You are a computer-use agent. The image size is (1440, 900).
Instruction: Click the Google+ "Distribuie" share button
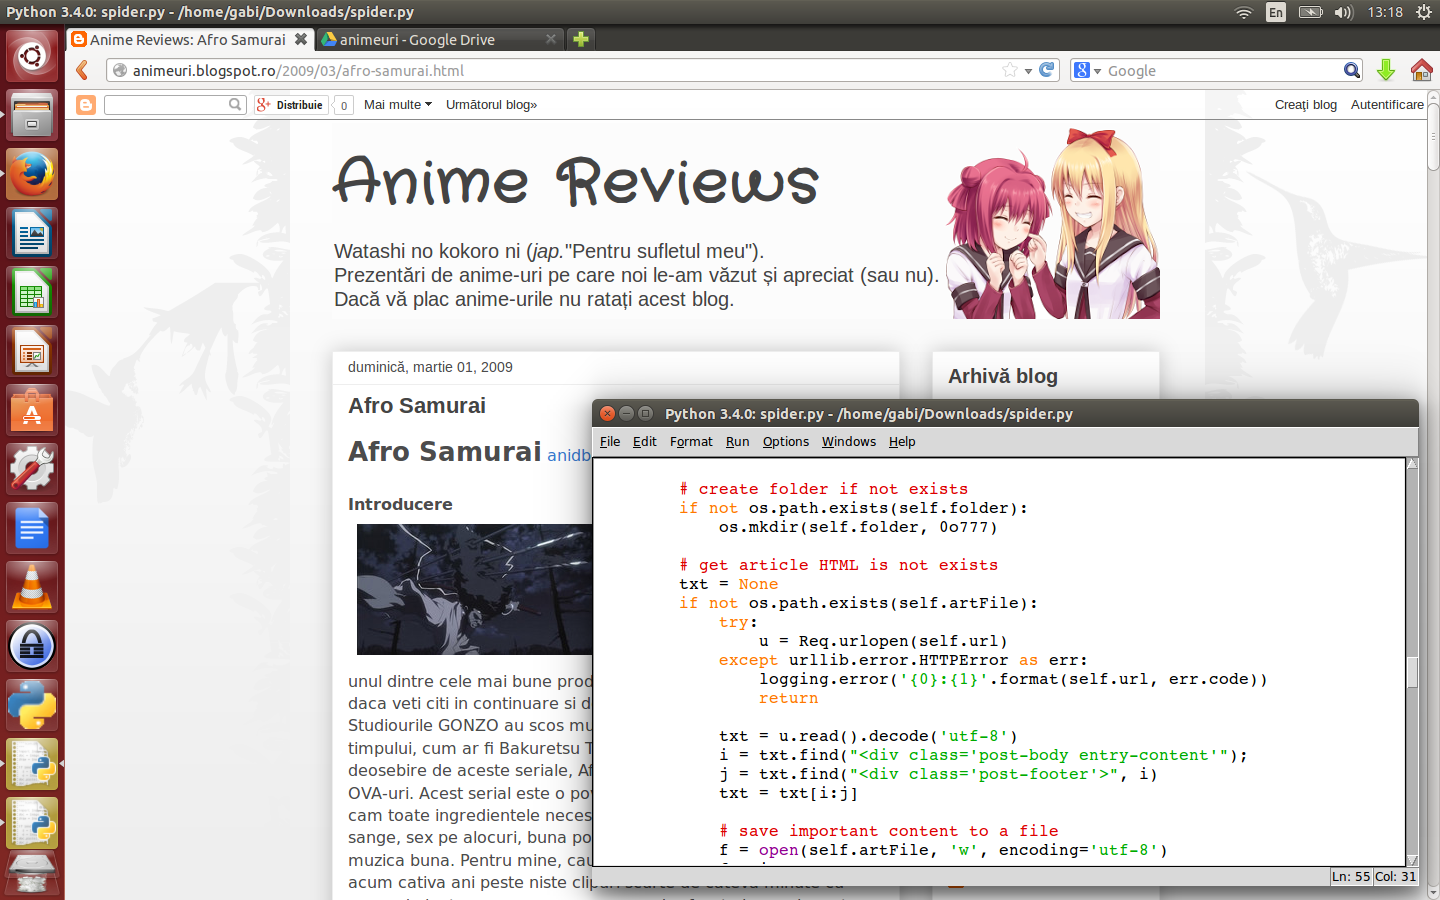290,104
